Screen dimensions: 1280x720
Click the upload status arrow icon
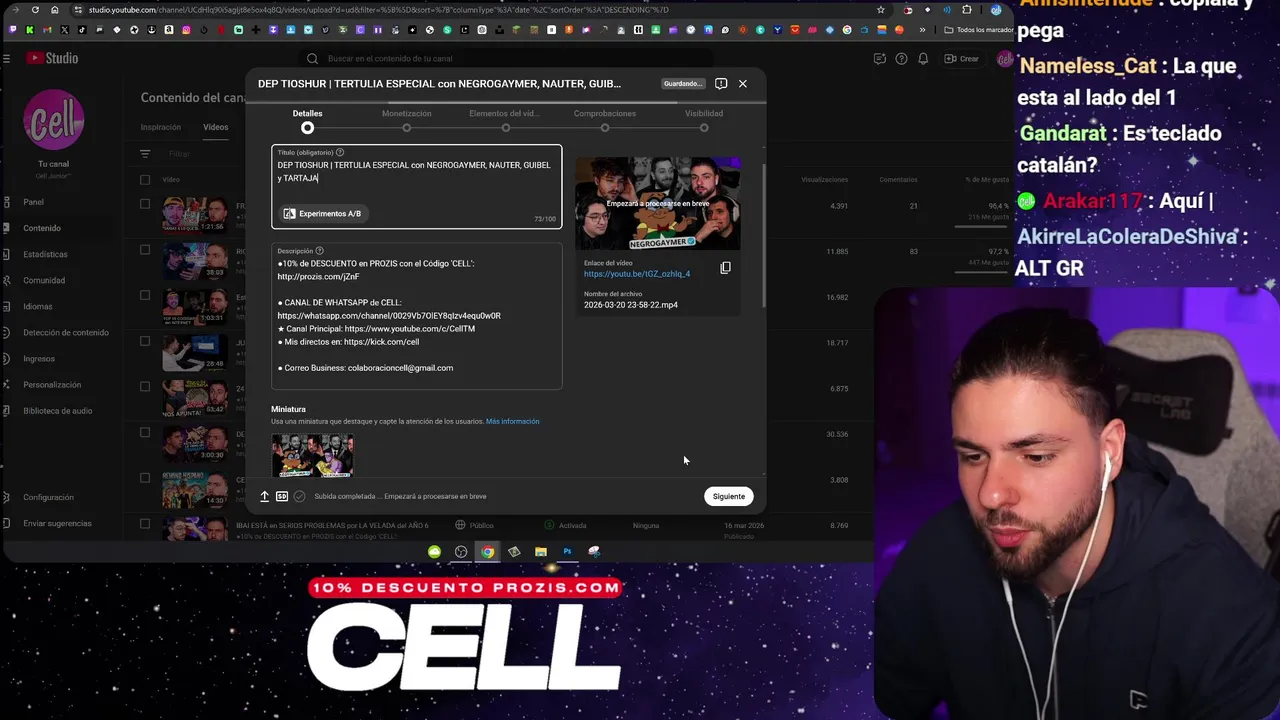264,496
